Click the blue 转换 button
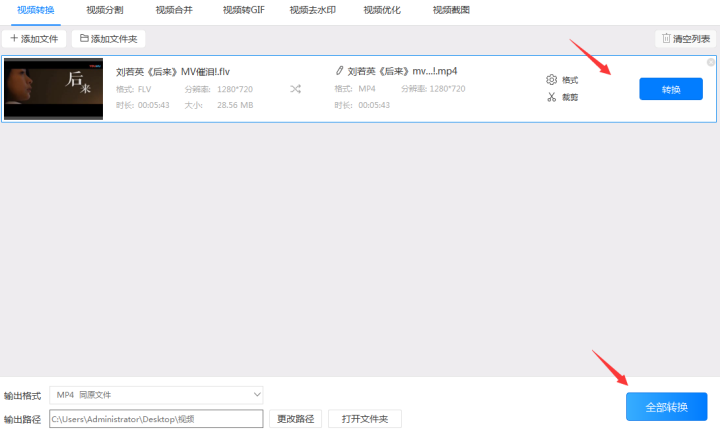This screenshot has width=720, height=432. pyautogui.click(x=671, y=89)
